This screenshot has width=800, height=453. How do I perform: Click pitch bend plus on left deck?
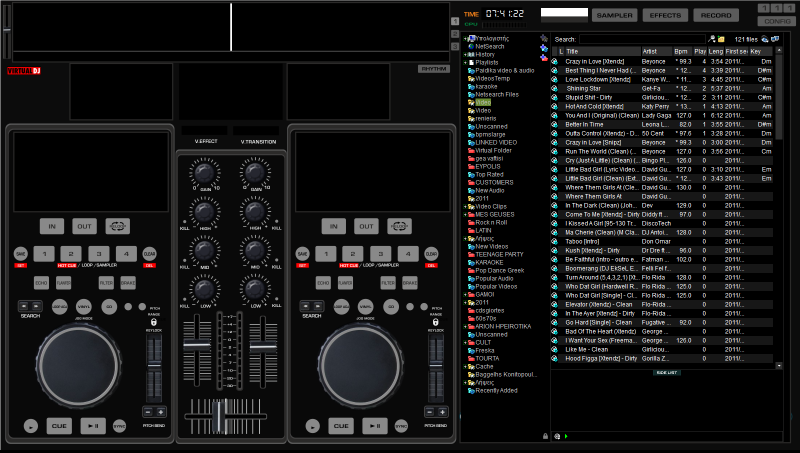click(x=160, y=412)
